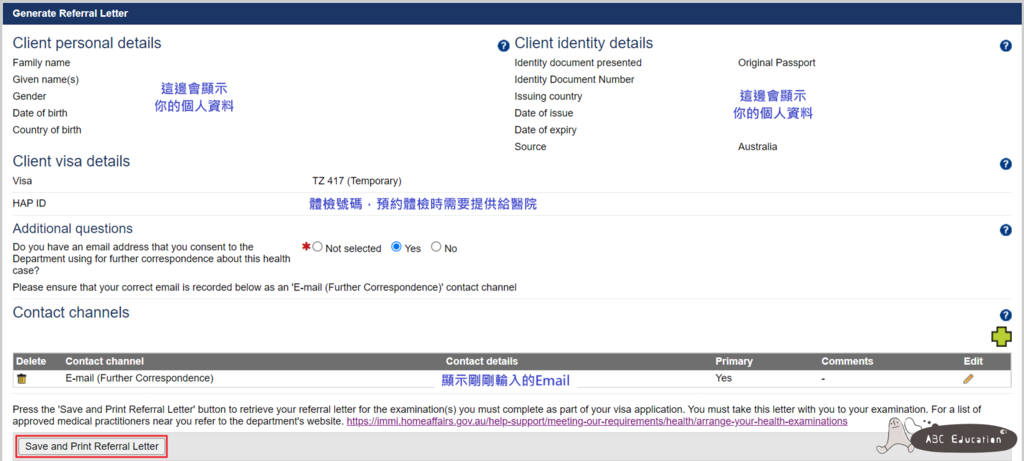The height and width of the screenshot is (461, 1024).
Task: Add a new contact channel with green plus
Action: tap(1001, 337)
